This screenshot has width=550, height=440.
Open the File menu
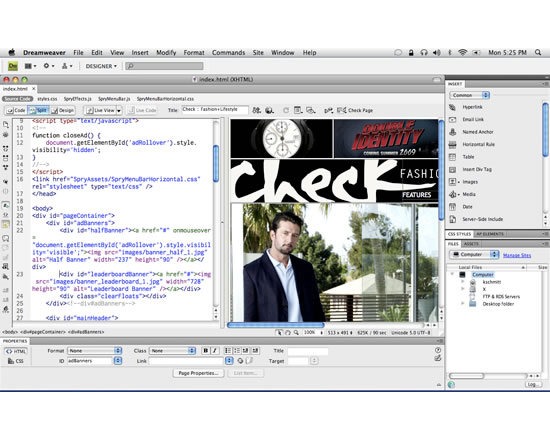(x=78, y=53)
